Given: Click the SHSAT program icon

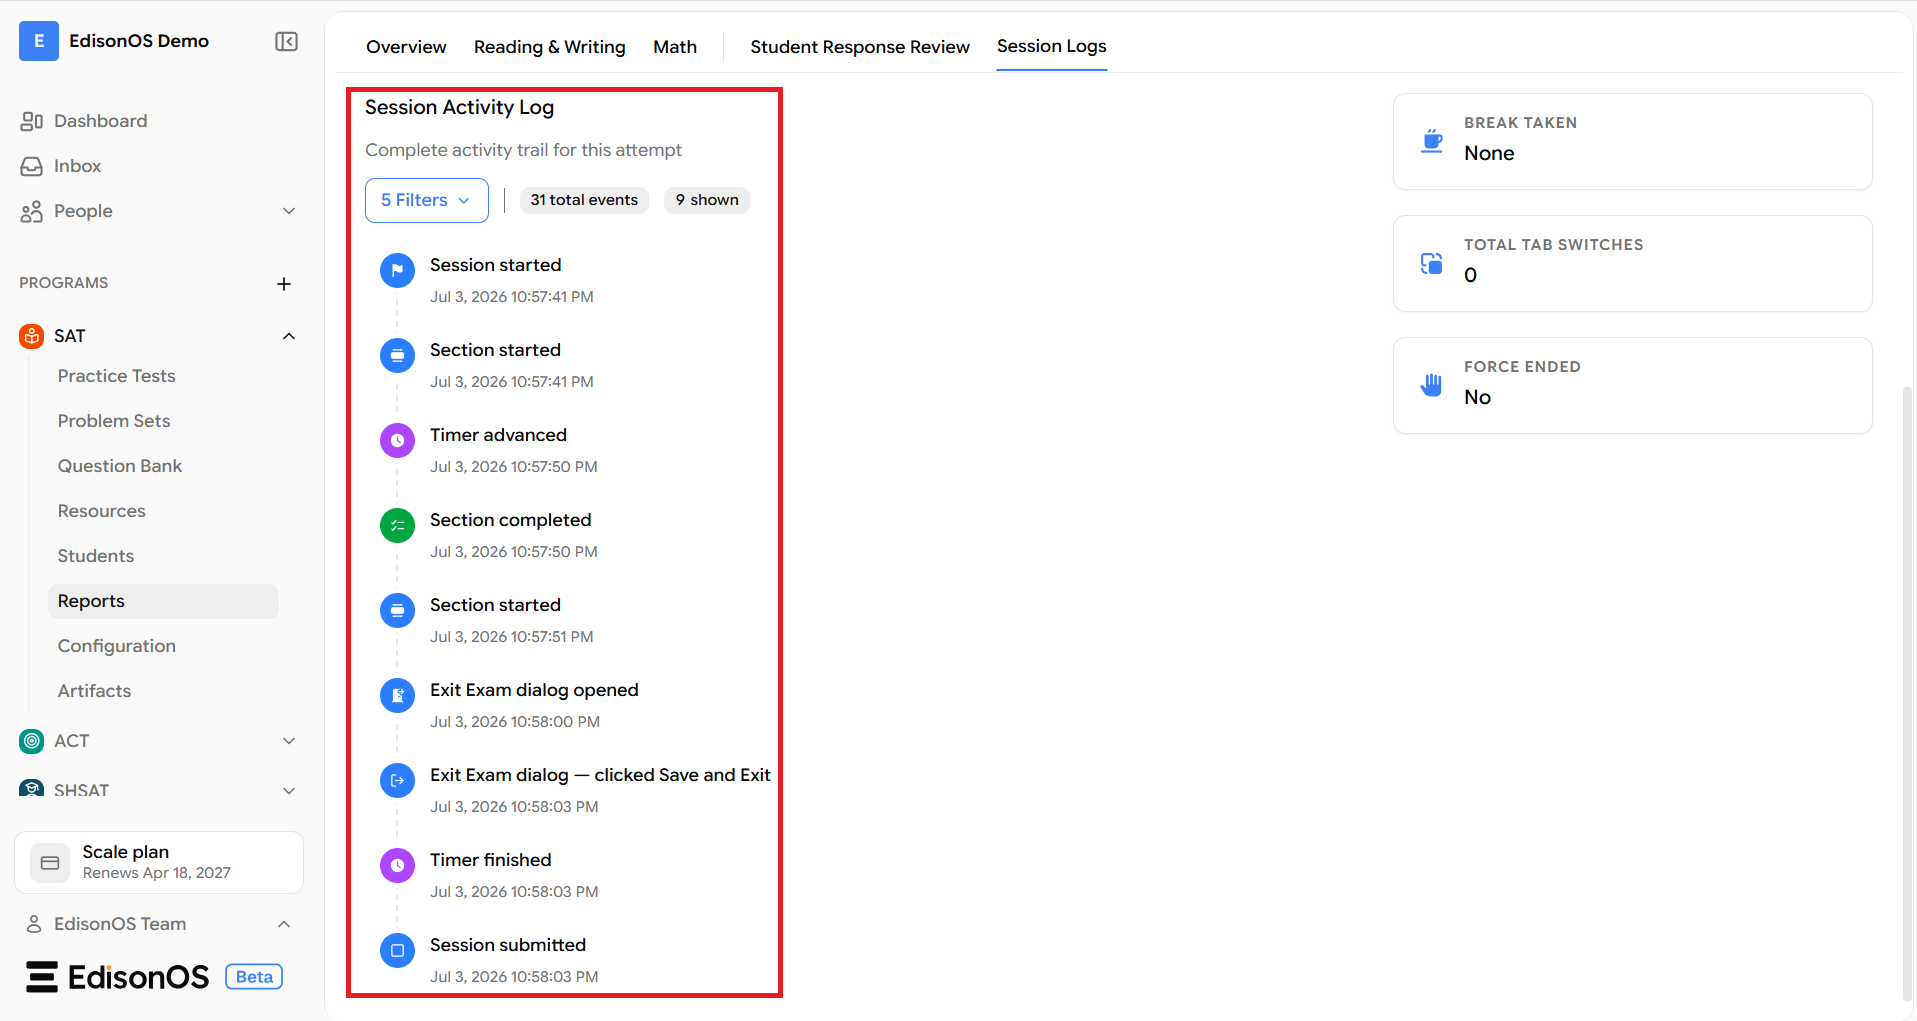Looking at the screenshot, I should (x=32, y=788).
